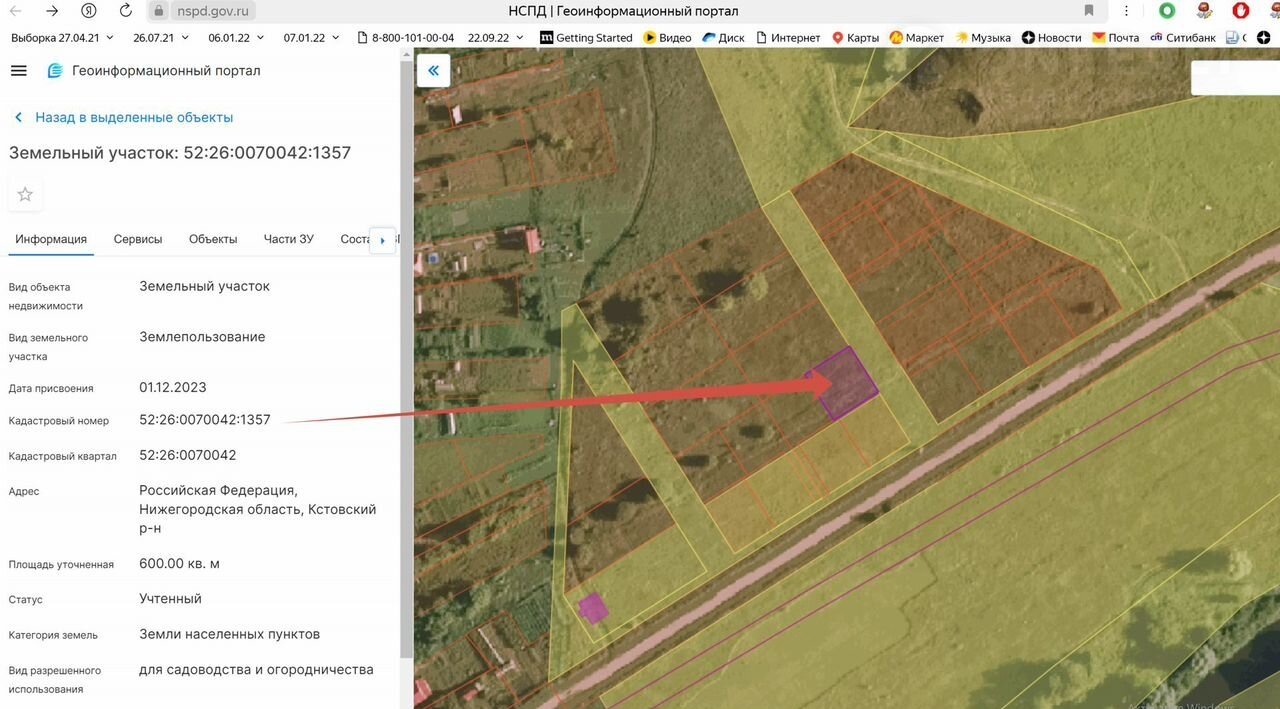1280x709 pixels.
Task: Click the Yandex home icon in toolbar
Action: point(88,11)
